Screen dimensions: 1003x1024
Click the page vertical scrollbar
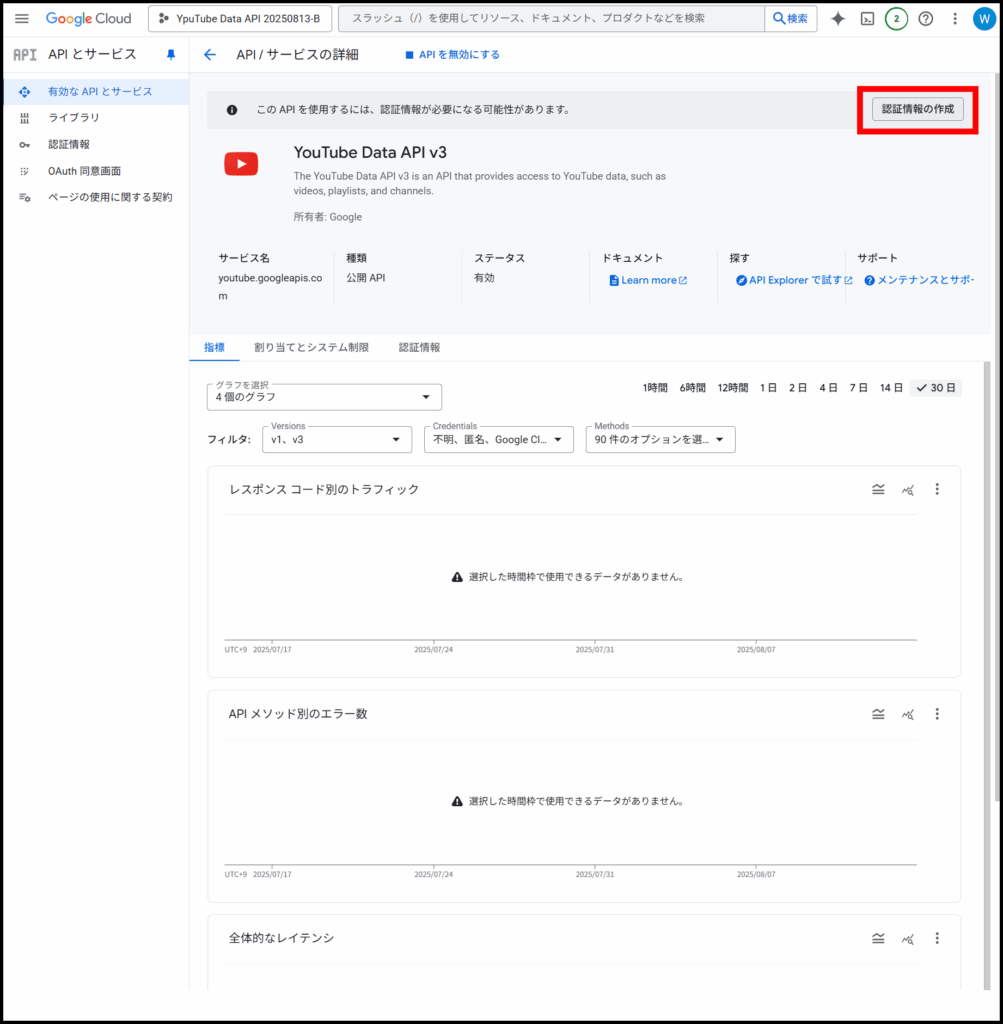click(x=996, y=438)
